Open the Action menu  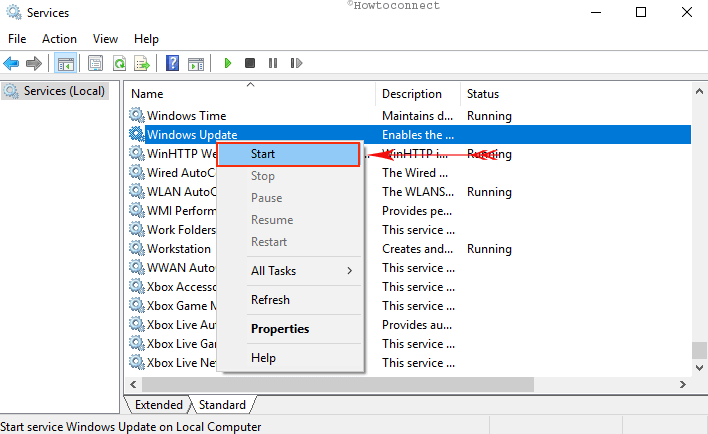click(x=59, y=39)
